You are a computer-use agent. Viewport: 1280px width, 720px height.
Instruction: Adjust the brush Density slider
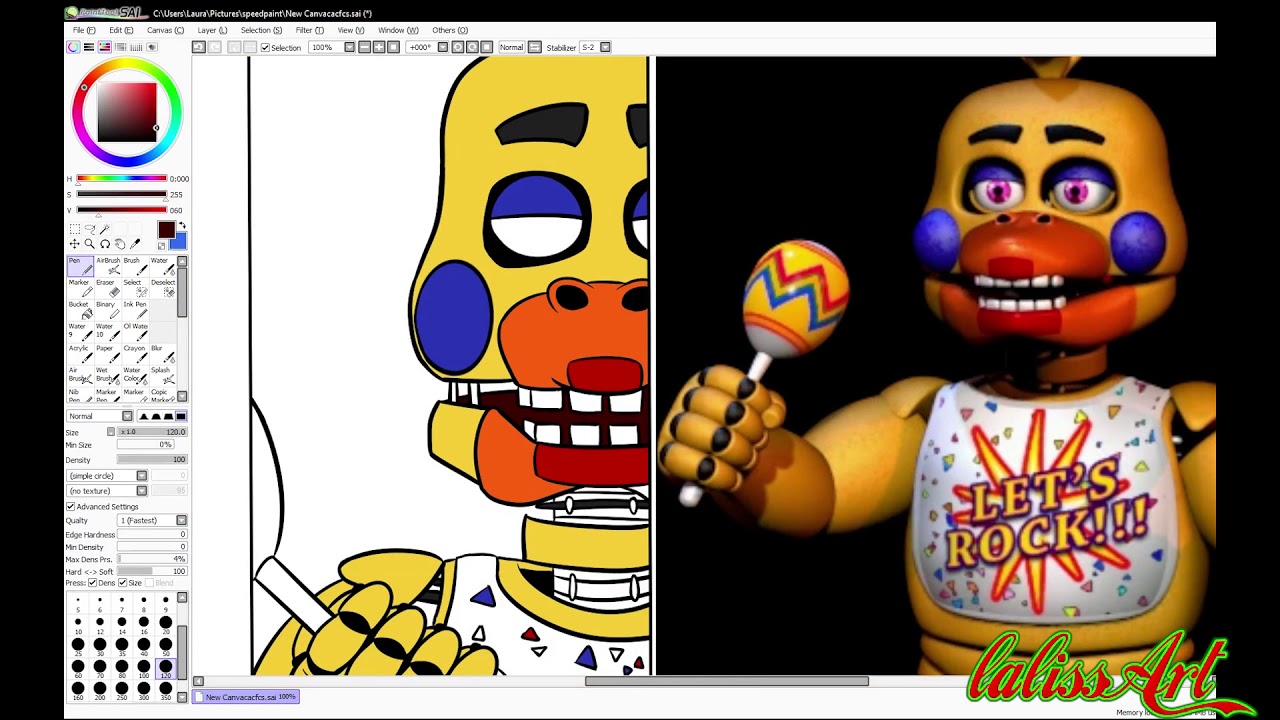(x=152, y=460)
